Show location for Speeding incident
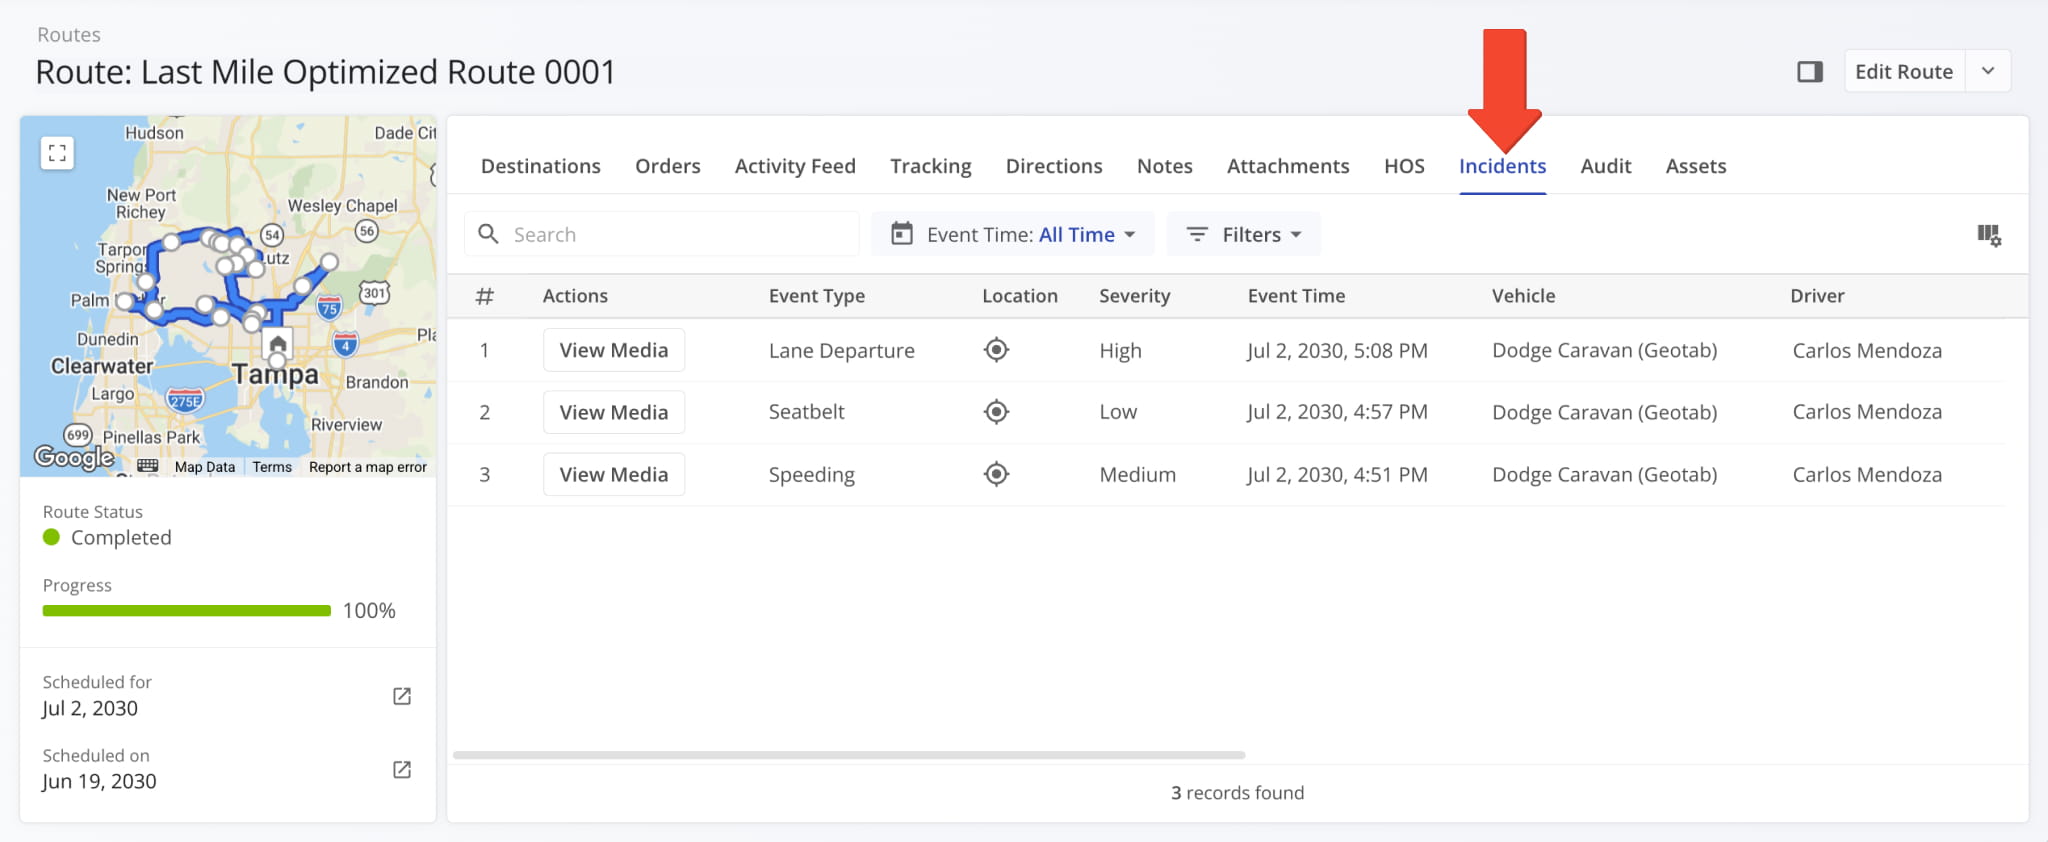Image resolution: width=2048 pixels, height=842 pixels. [996, 474]
